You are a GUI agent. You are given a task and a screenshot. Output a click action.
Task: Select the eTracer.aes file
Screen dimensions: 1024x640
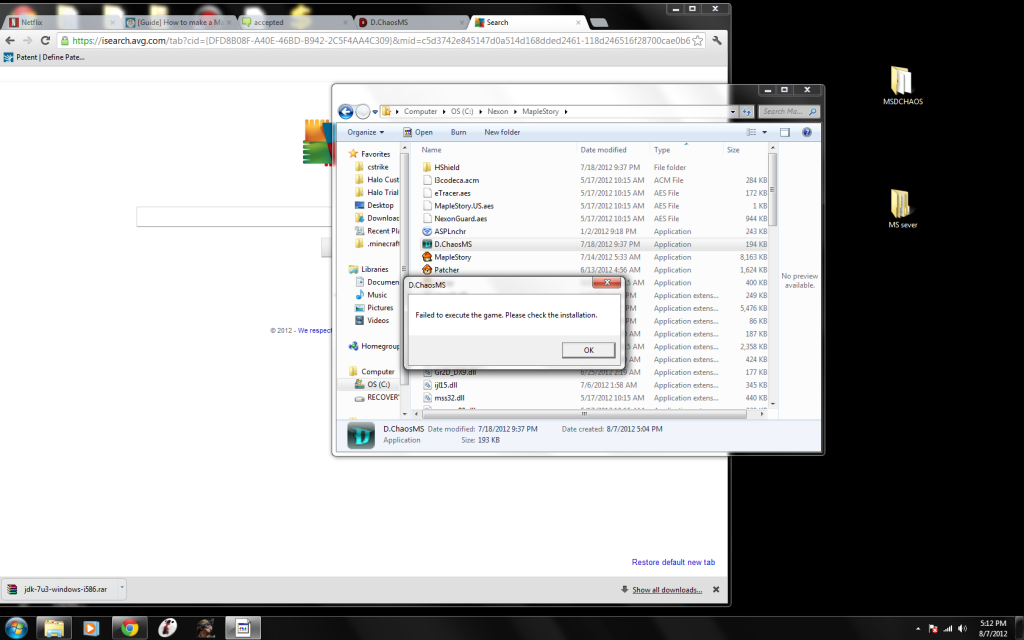(452, 193)
